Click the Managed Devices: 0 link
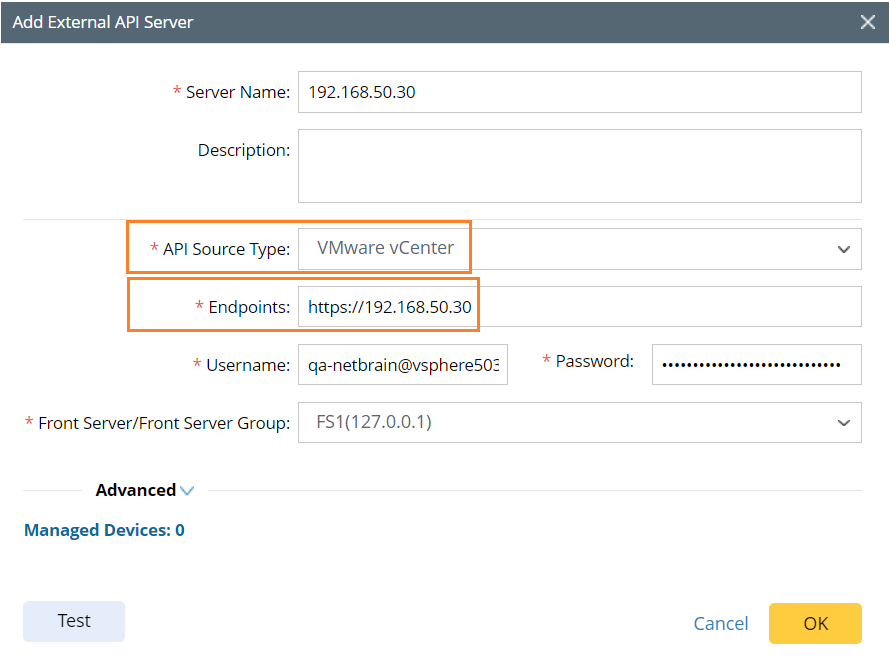The height and width of the screenshot is (662, 889). pyautogui.click(x=104, y=530)
